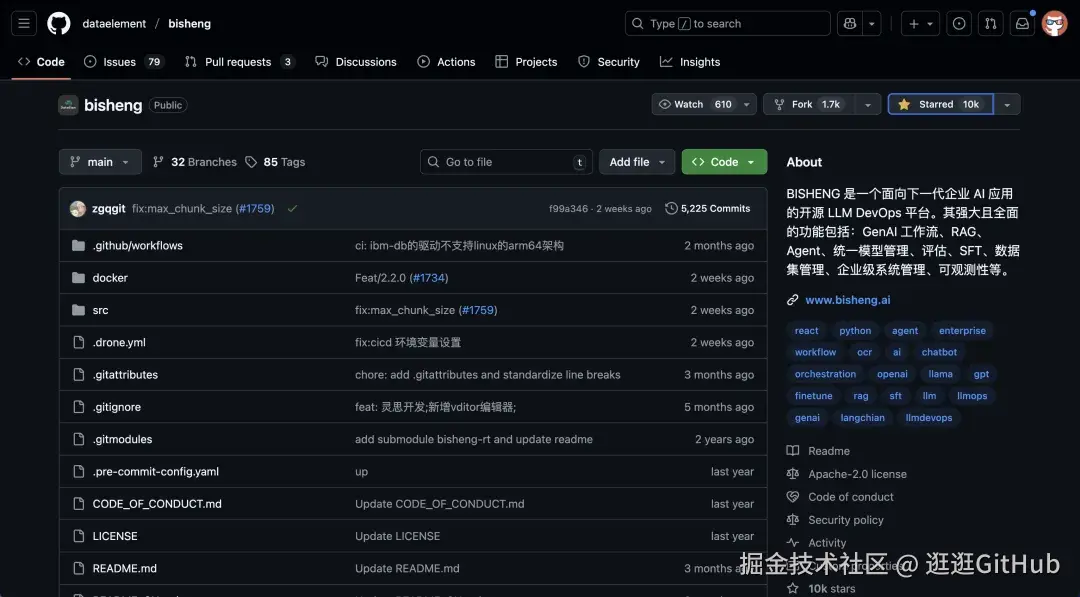Click the user avatar in header
Image resolution: width=1080 pixels, height=597 pixels.
coord(1055,23)
